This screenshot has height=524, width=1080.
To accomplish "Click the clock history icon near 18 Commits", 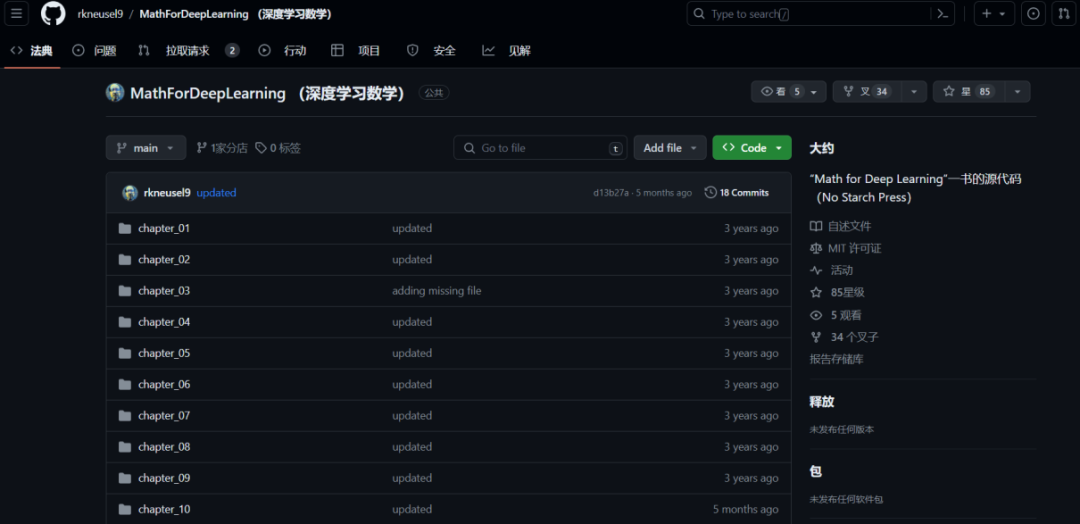I will pyautogui.click(x=711, y=193).
